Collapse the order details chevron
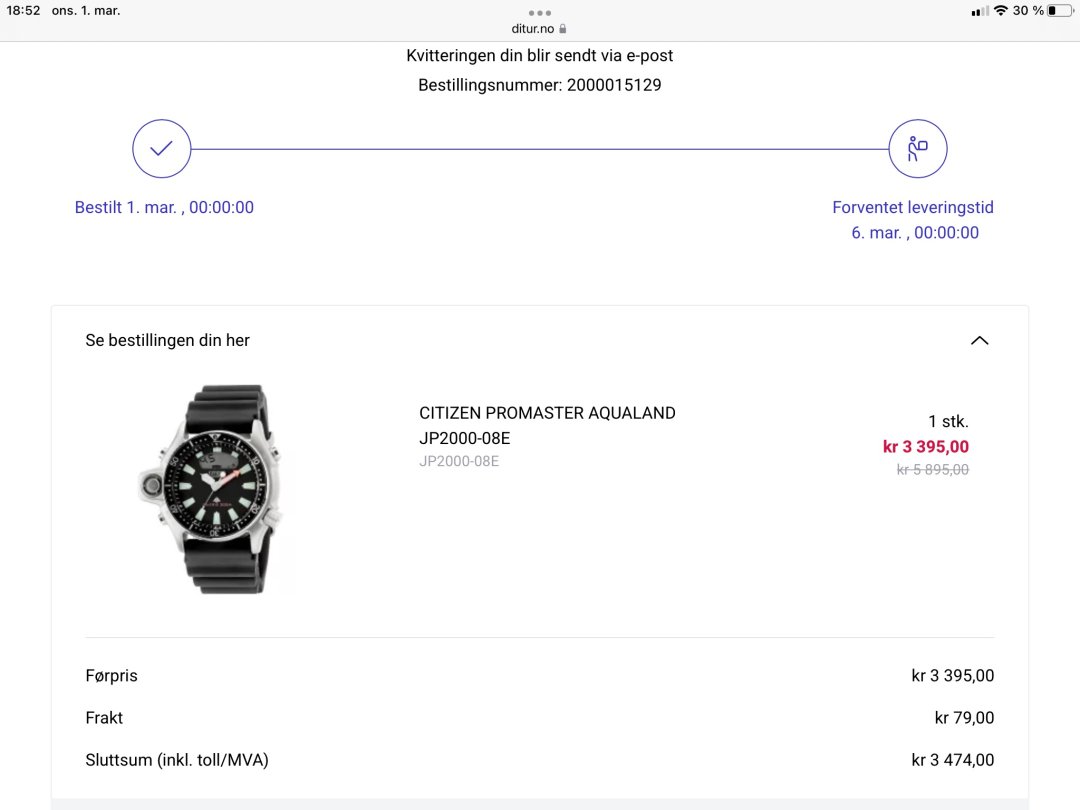This screenshot has height=810, width=1080. click(979, 340)
